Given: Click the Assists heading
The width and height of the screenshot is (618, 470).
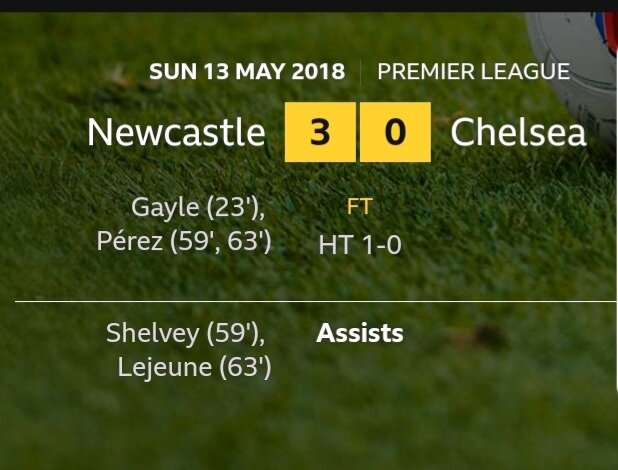Looking at the screenshot, I should tap(360, 333).
